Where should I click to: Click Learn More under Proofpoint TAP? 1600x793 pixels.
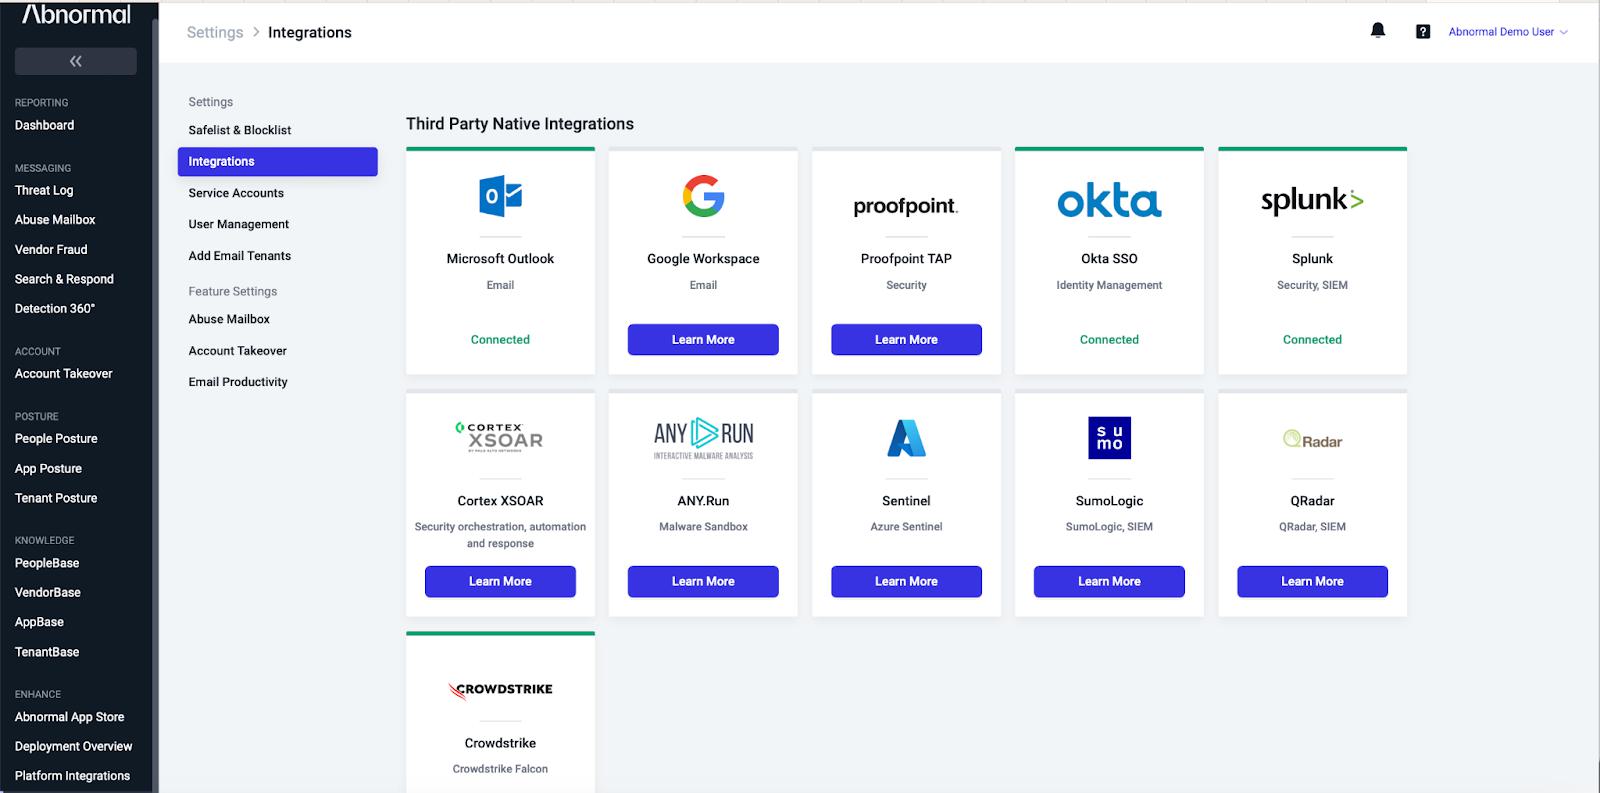click(906, 340)
